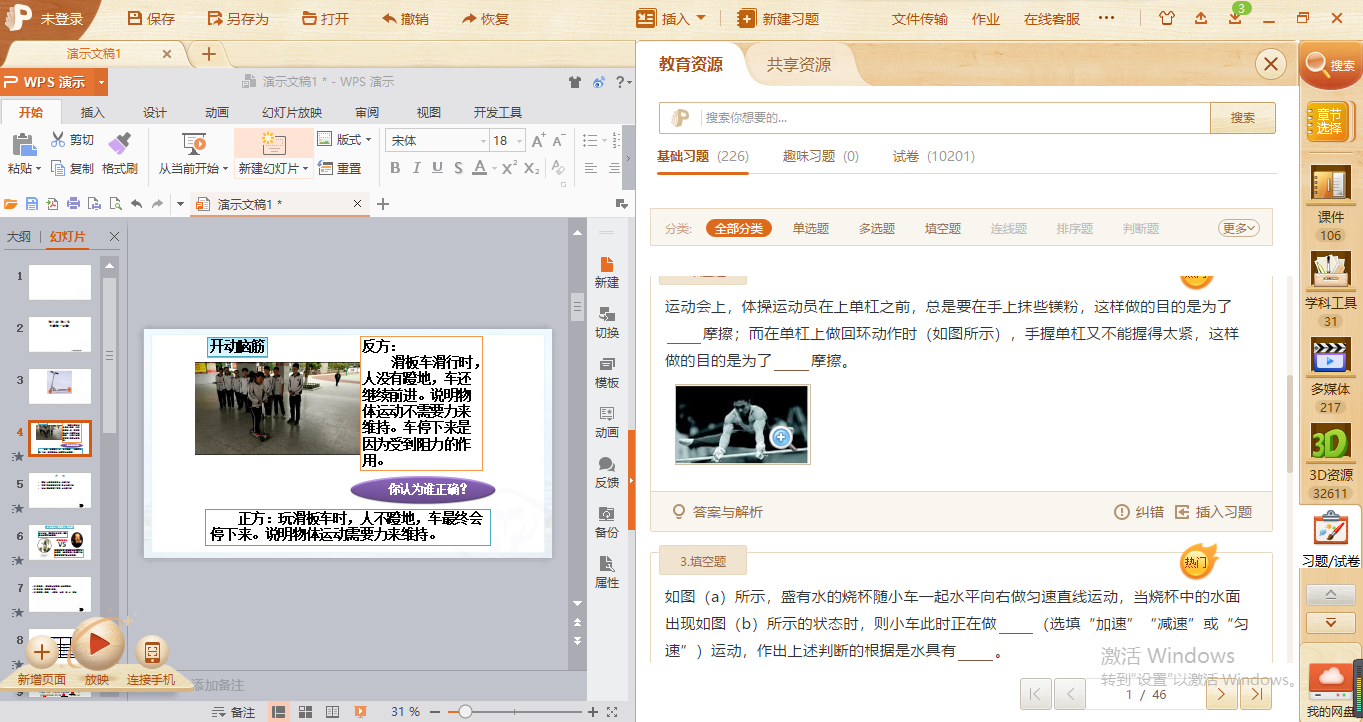Image resolution: width=1363 pixels, height=722 pixels.
Task: Click the 复制 copy icon
Action: tap(58, 168)
